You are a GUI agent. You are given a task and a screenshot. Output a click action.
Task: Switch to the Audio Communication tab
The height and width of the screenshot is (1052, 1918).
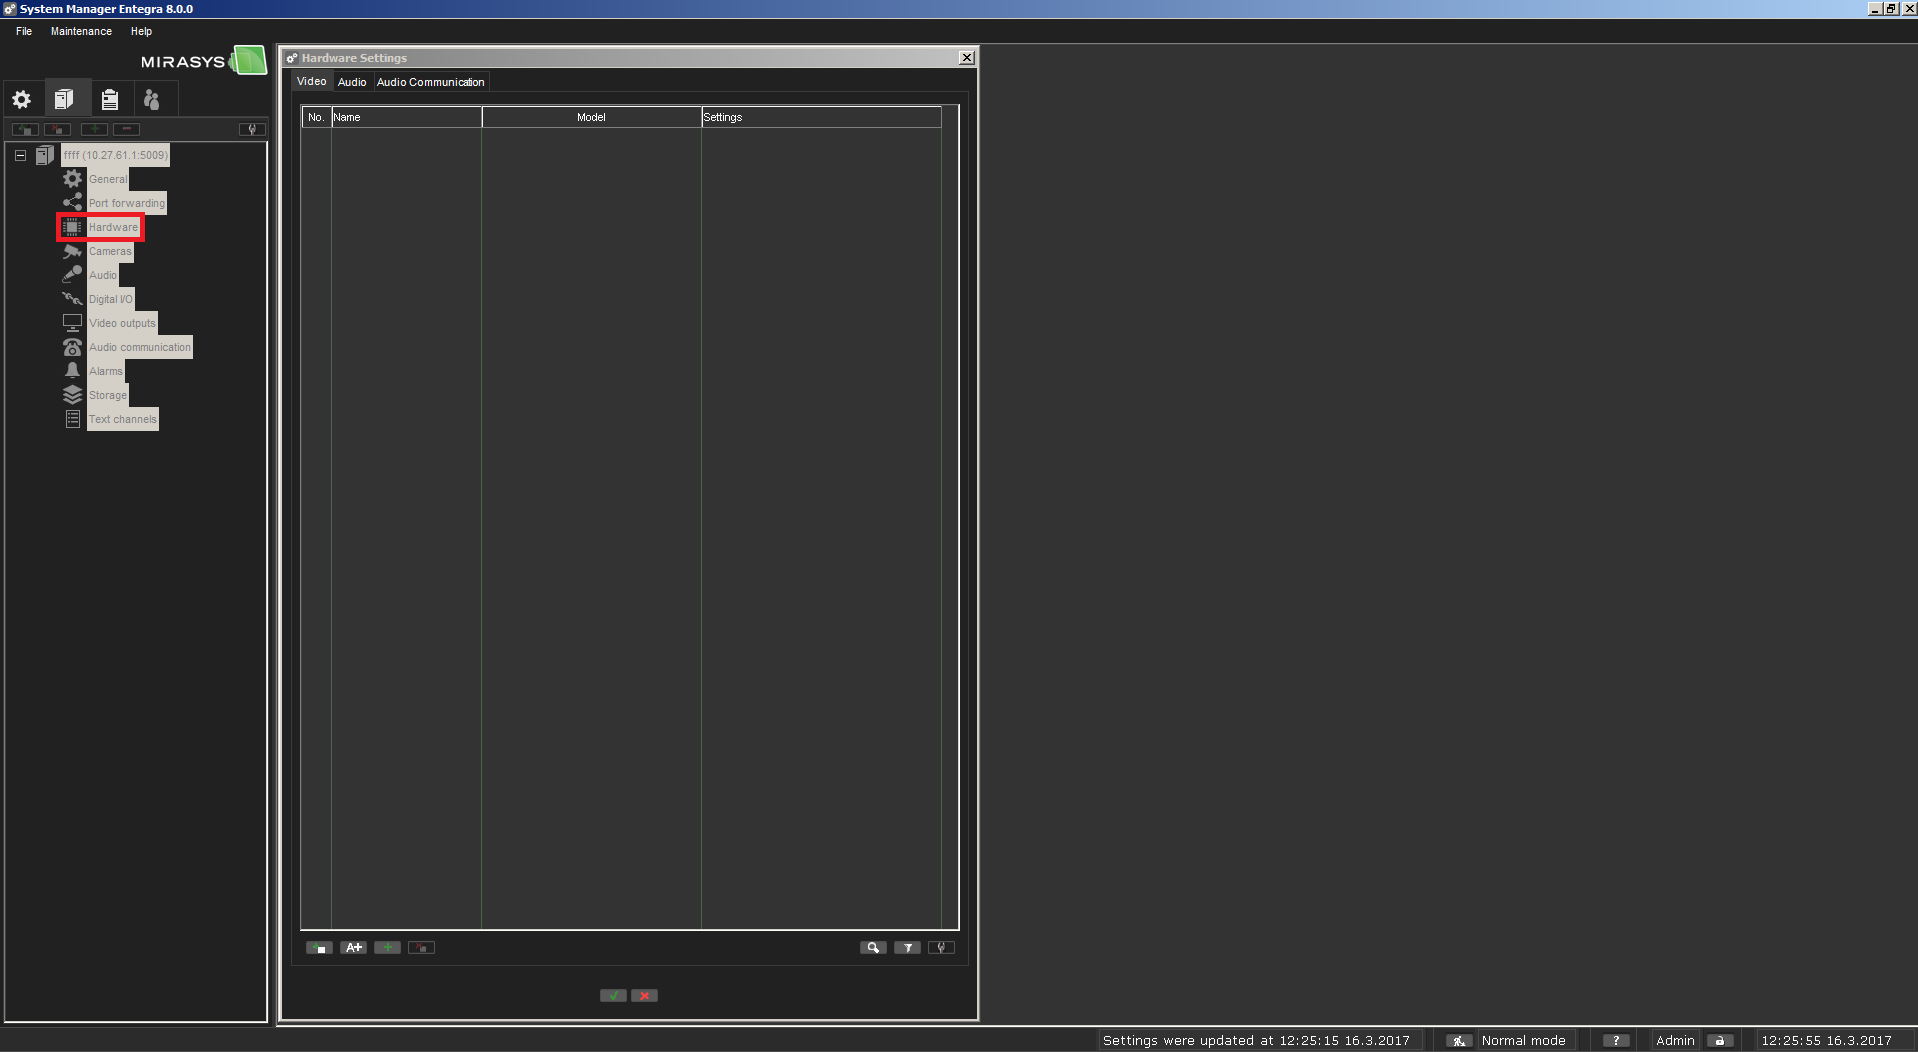coord(430,82)
